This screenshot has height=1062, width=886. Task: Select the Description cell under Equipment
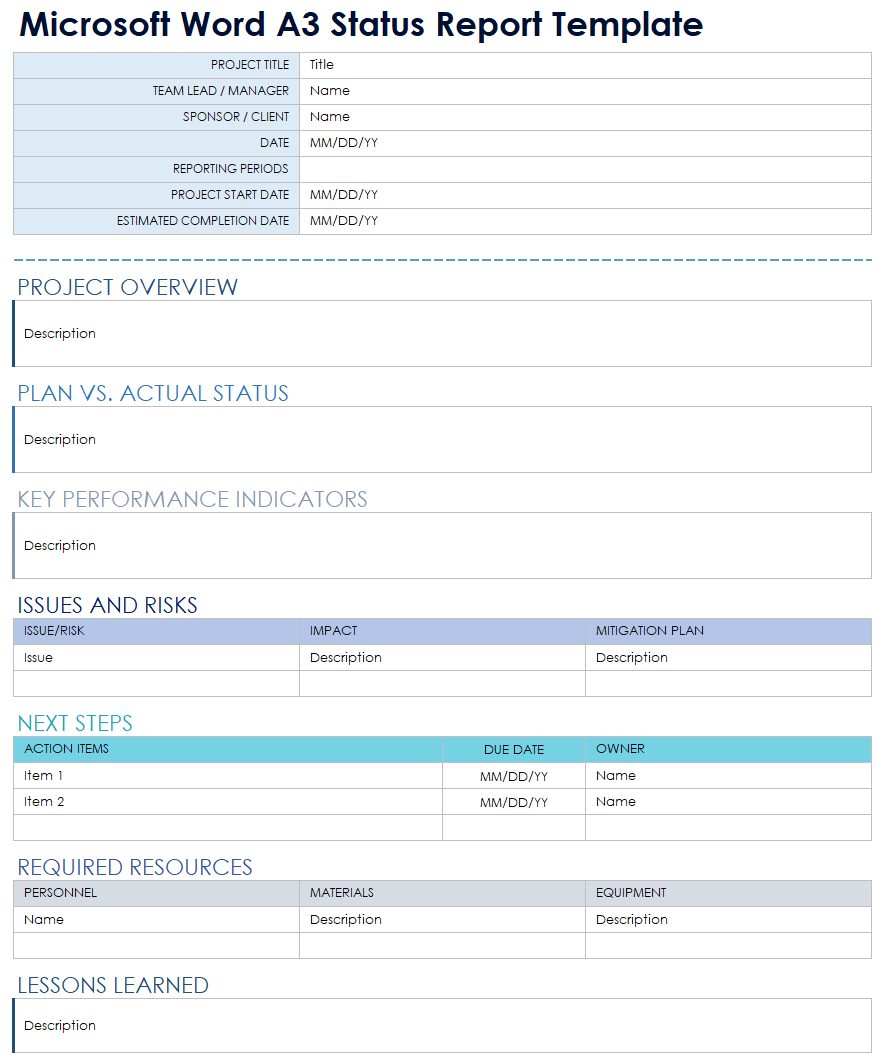pyautogui.click(x=727, y=920)
